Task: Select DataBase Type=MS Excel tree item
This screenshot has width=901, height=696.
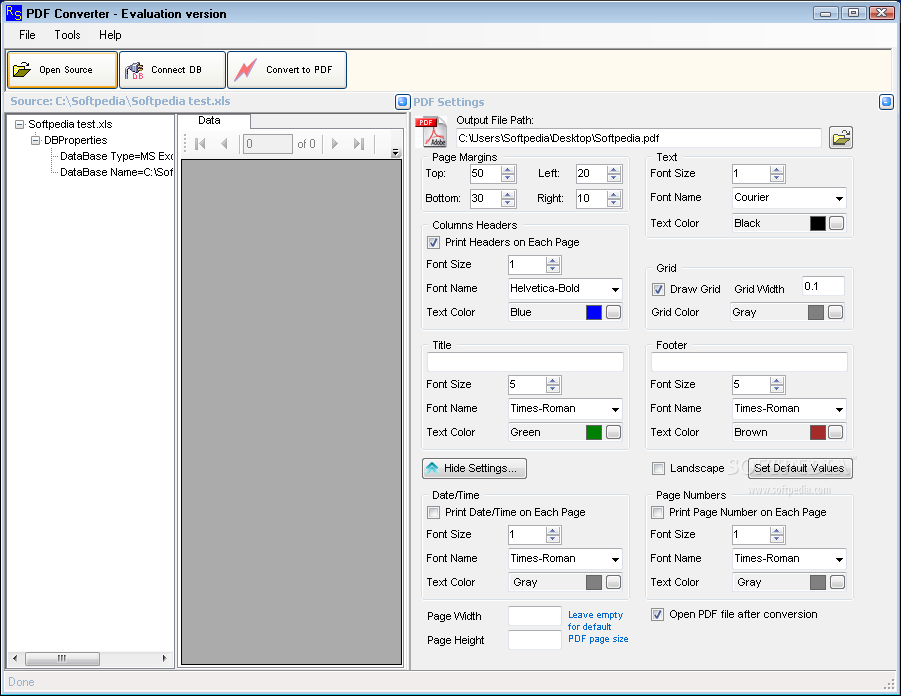Action: tap(116, 156)
